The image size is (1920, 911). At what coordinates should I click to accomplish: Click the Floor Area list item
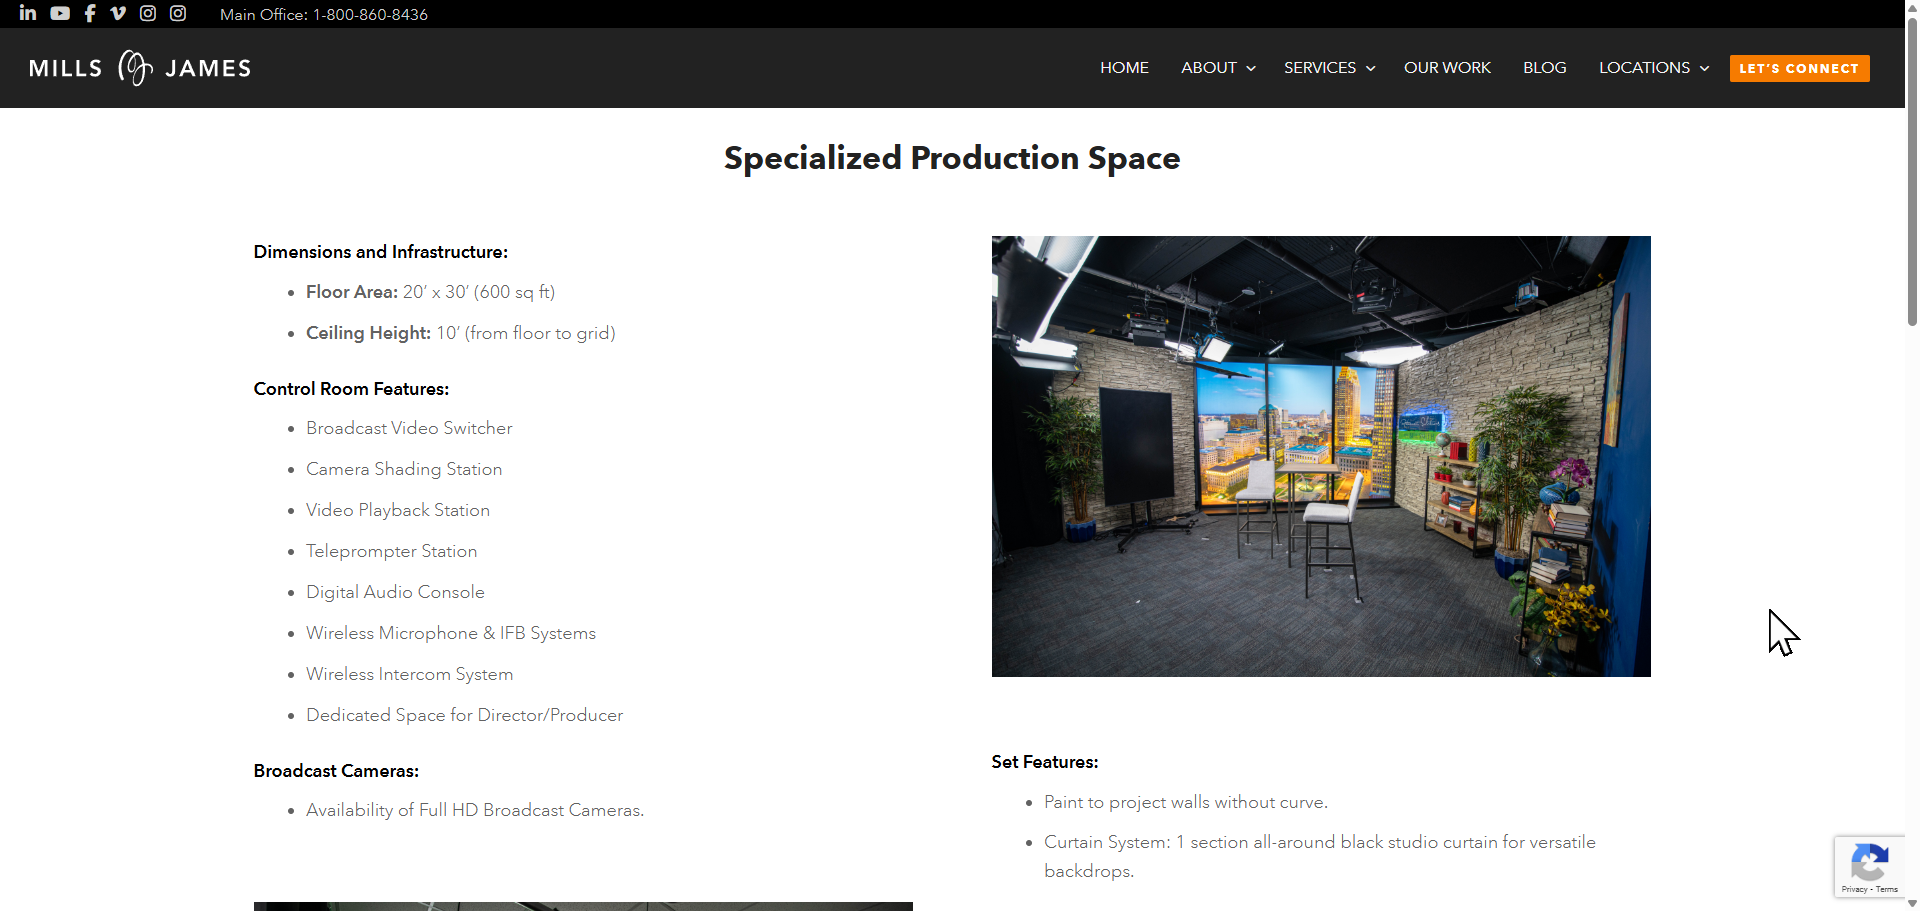pos(430,292)
